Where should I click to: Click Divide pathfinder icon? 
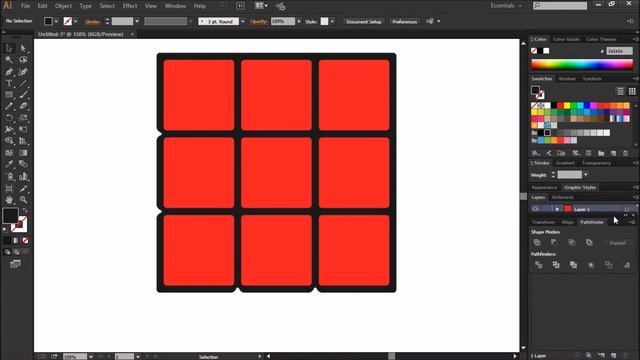(x=538, y=265)
